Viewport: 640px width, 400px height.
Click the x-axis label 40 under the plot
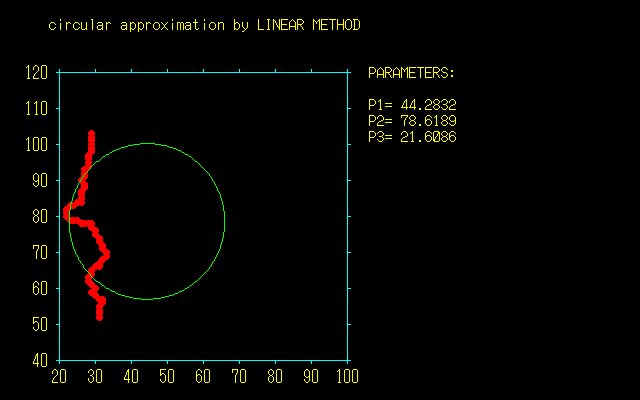tap(131, 376)
